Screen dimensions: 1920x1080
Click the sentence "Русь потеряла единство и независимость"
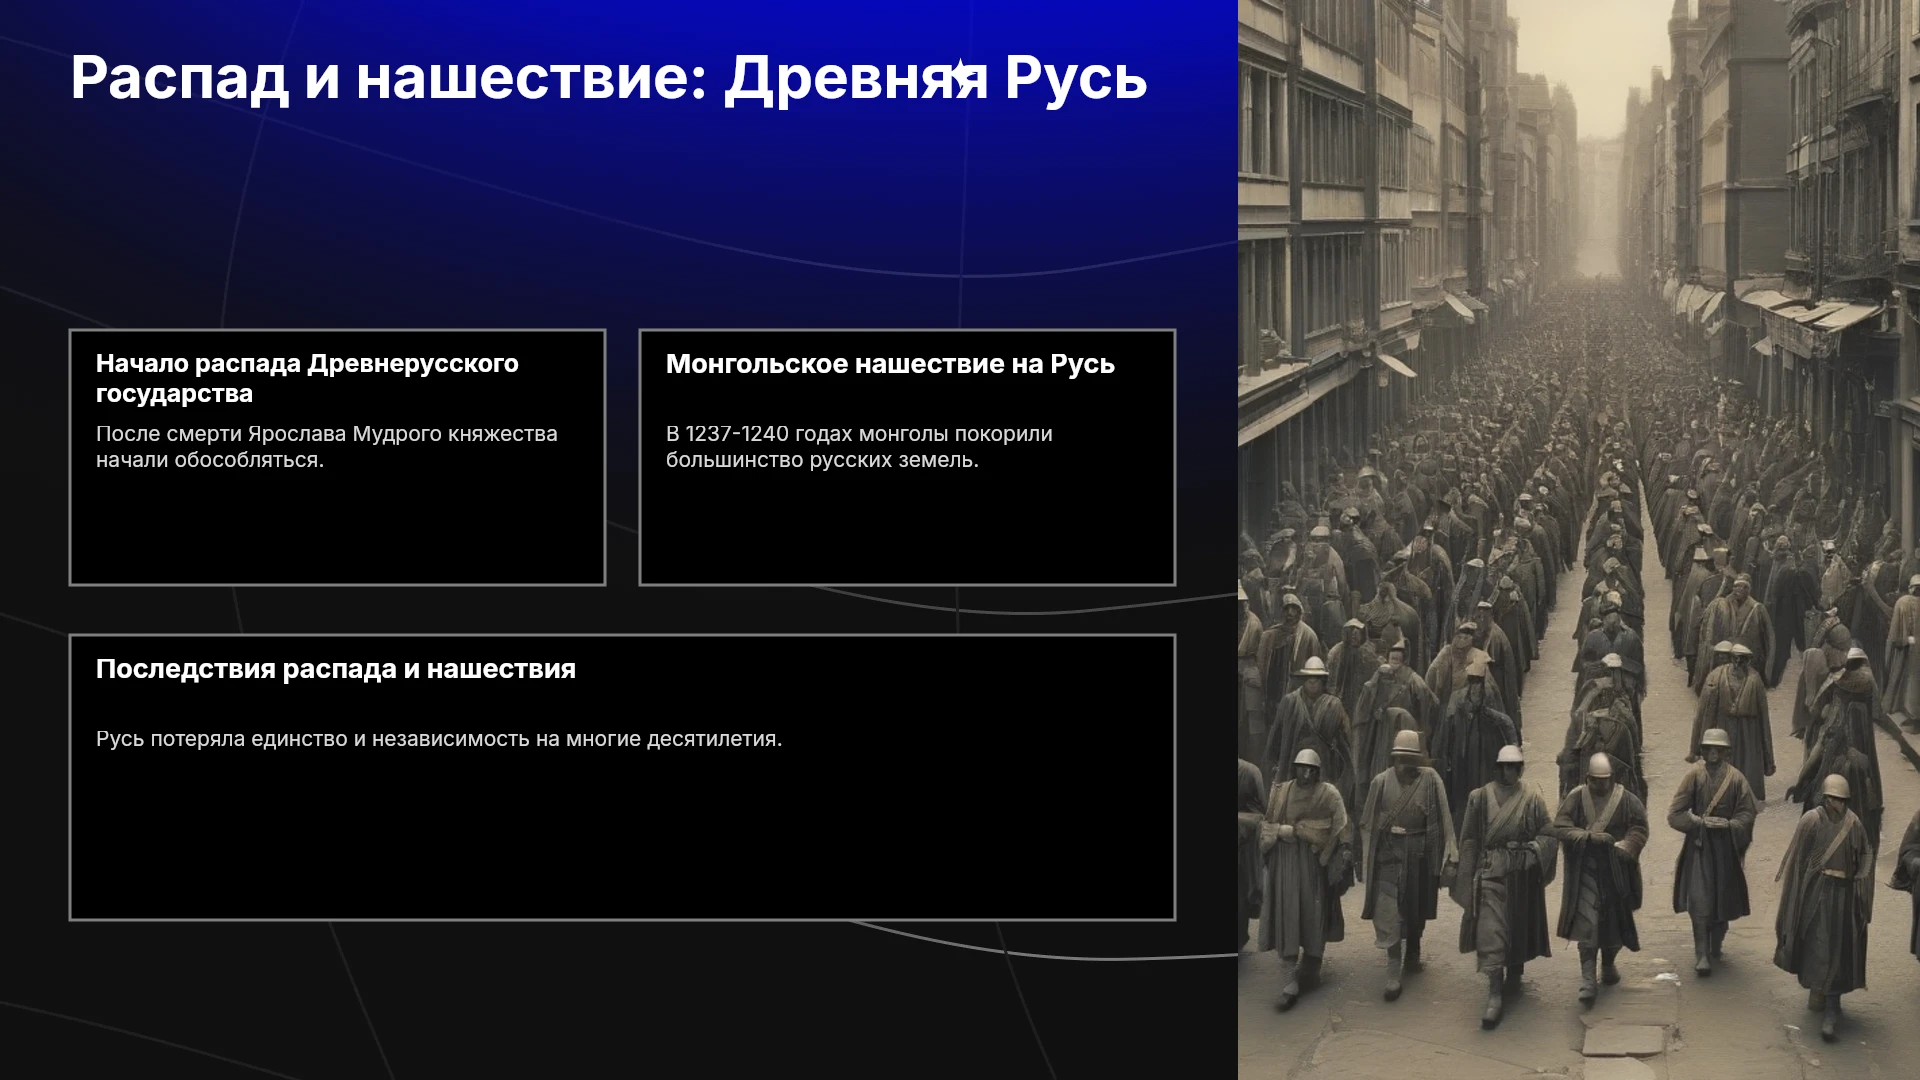(439, 739)
